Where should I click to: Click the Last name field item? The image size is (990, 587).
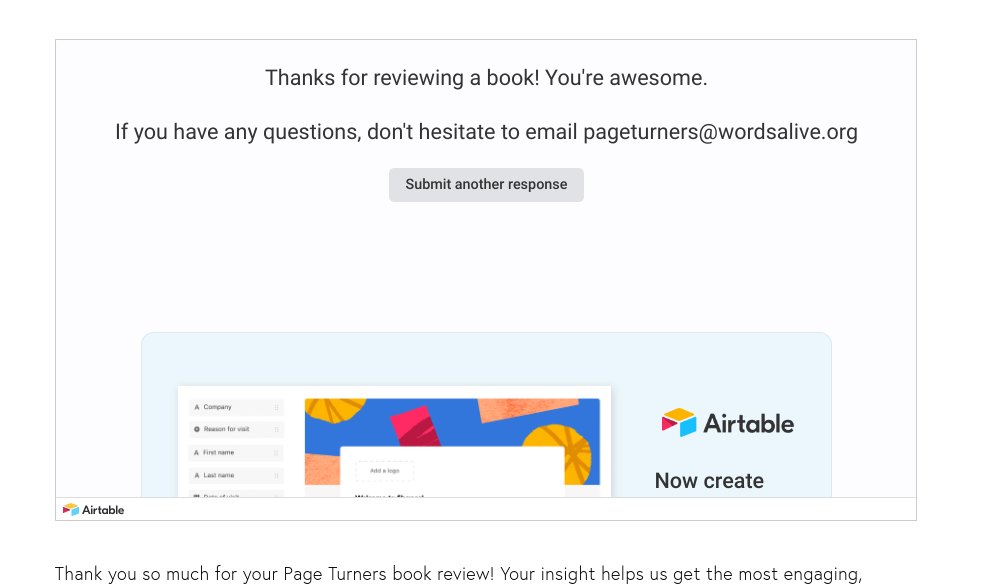(x=219, y=475)
